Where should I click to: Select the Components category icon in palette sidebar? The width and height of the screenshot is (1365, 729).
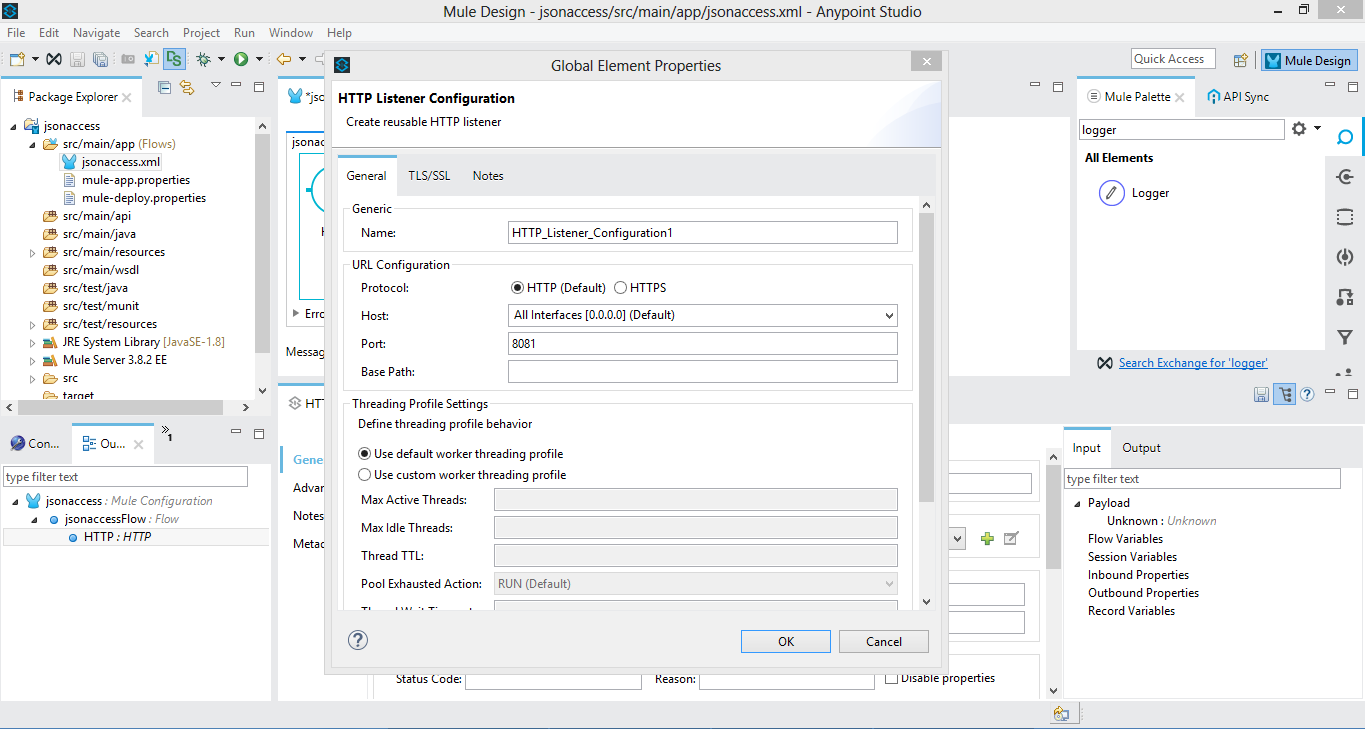tap(1345, 257)
